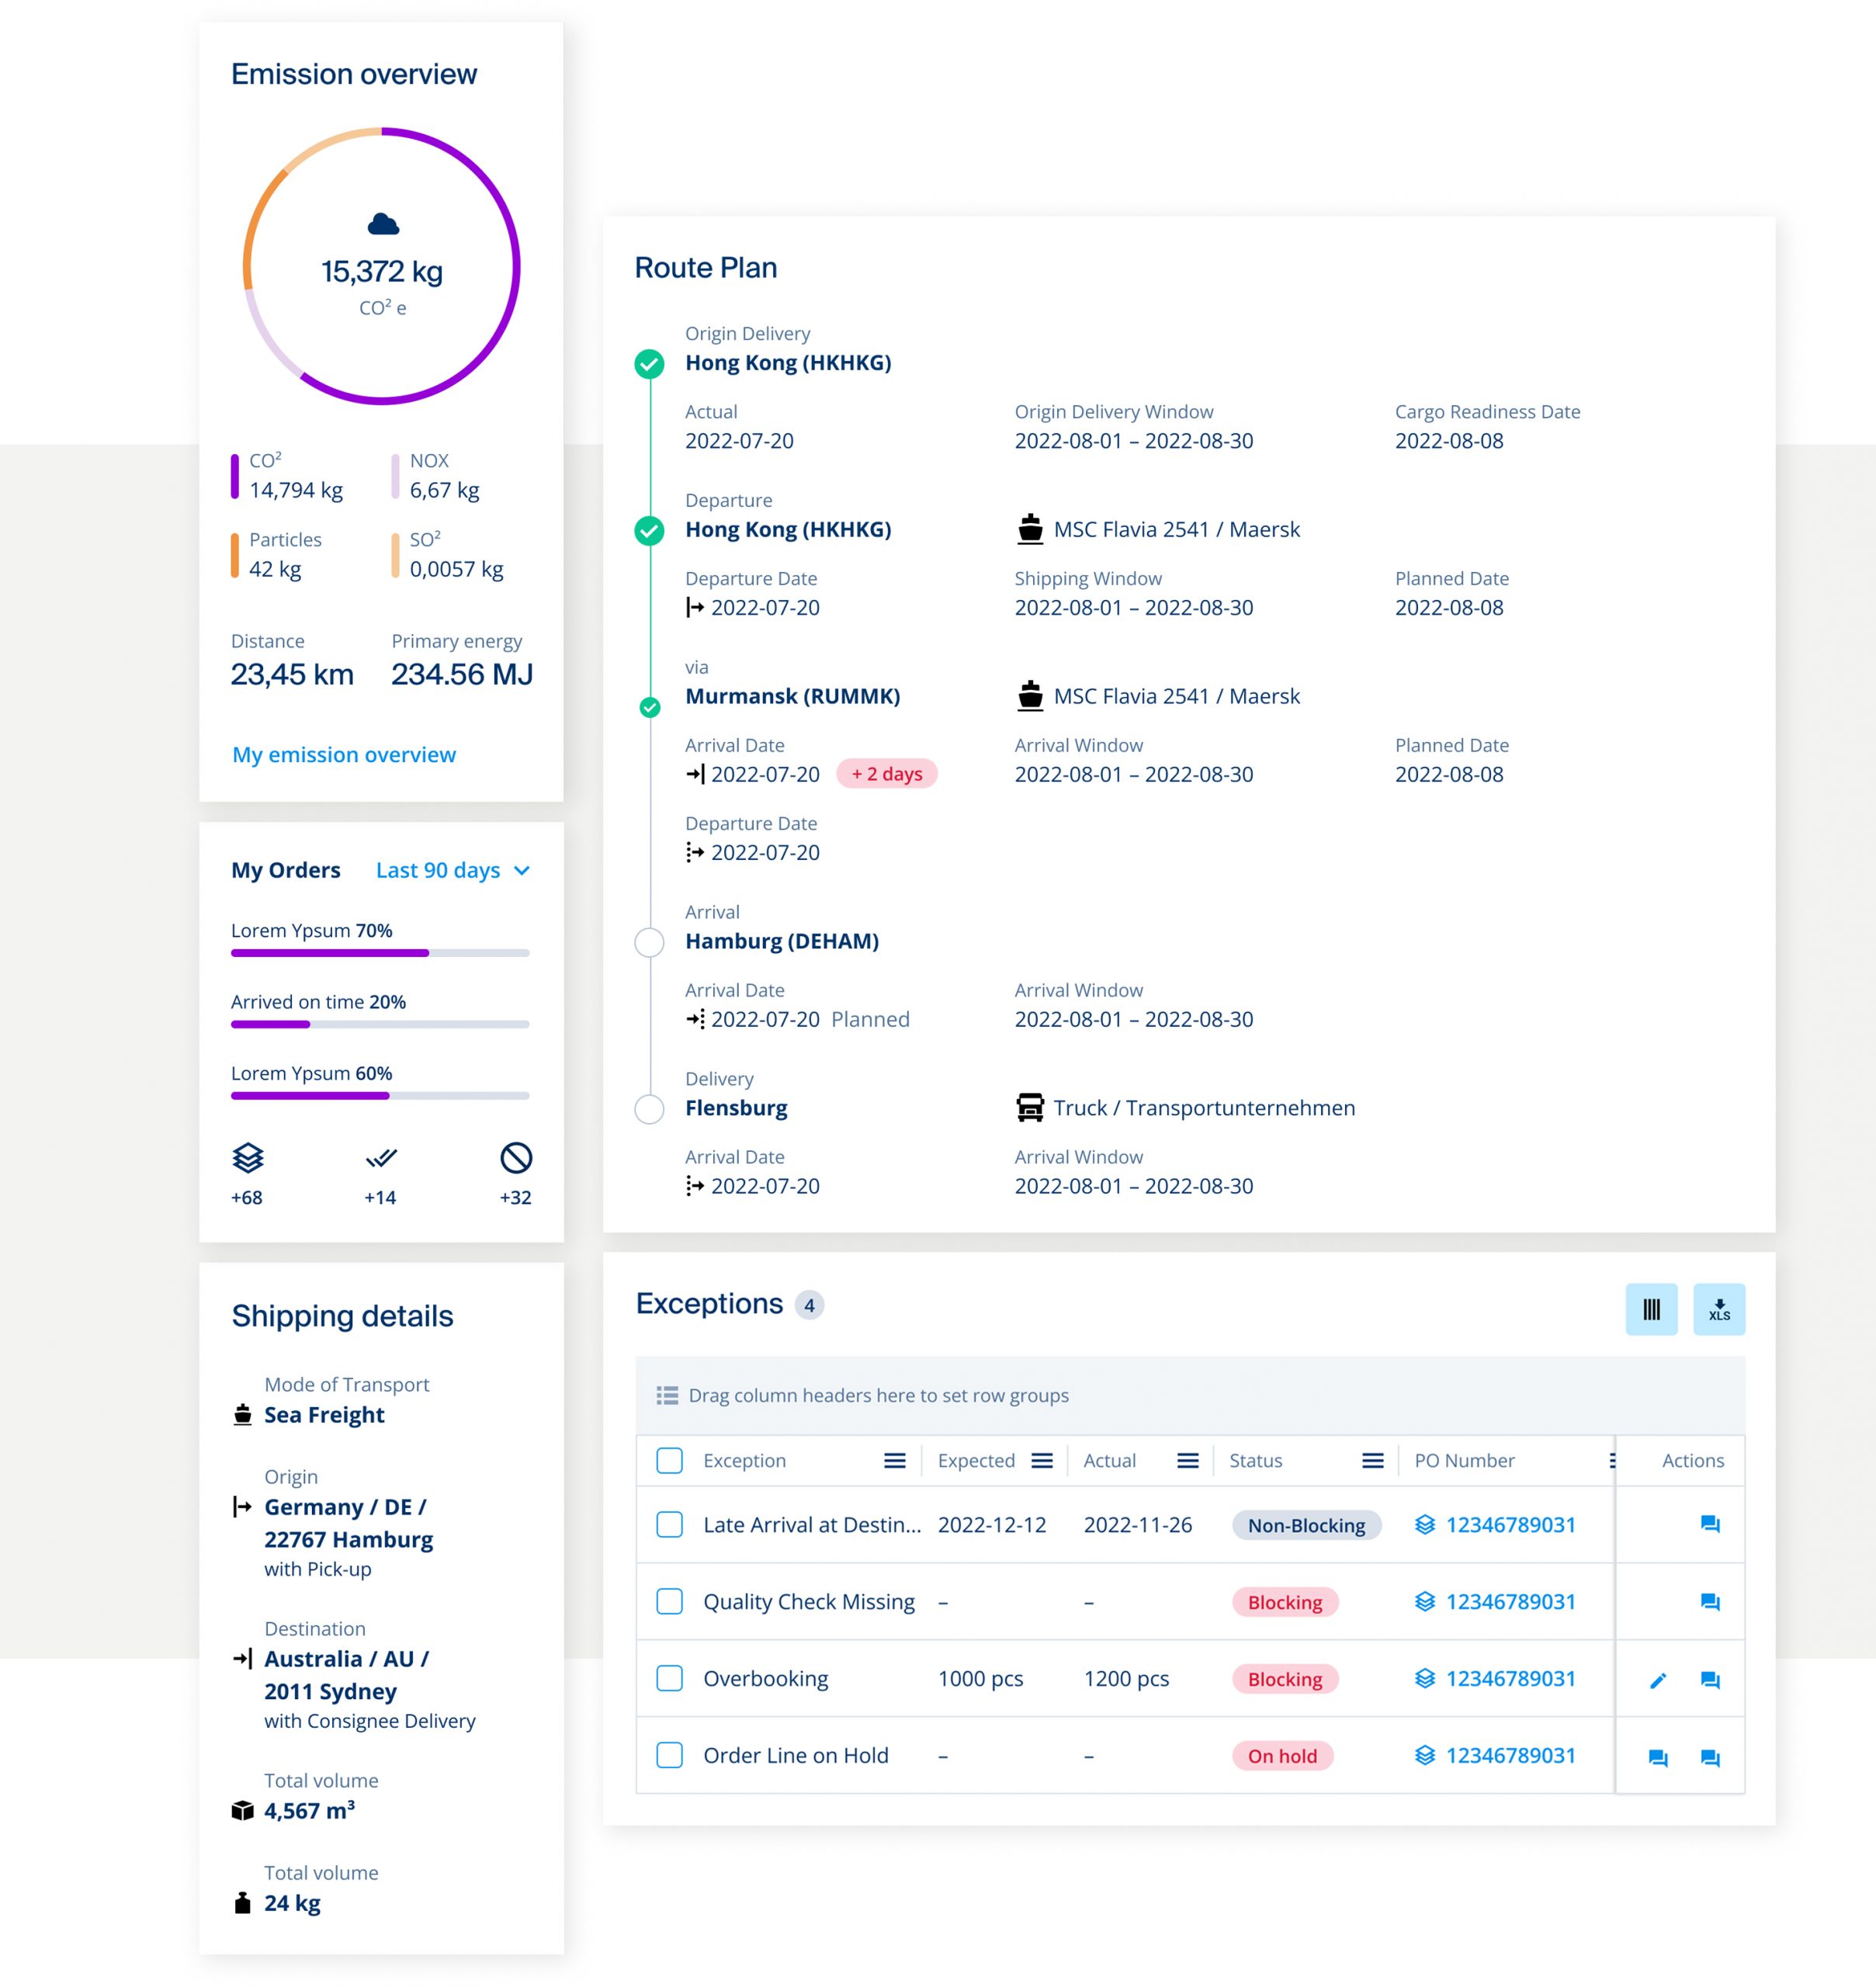The width and height of the screenshot is (1876, 1987).
Task: Open the My emission overview link
Action: (343, 755)
